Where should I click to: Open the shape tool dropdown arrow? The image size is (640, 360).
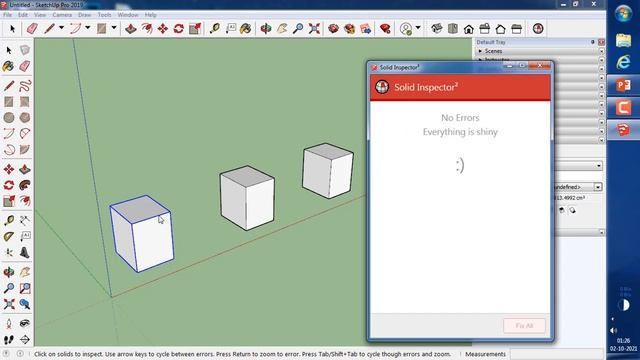point(114,28)
